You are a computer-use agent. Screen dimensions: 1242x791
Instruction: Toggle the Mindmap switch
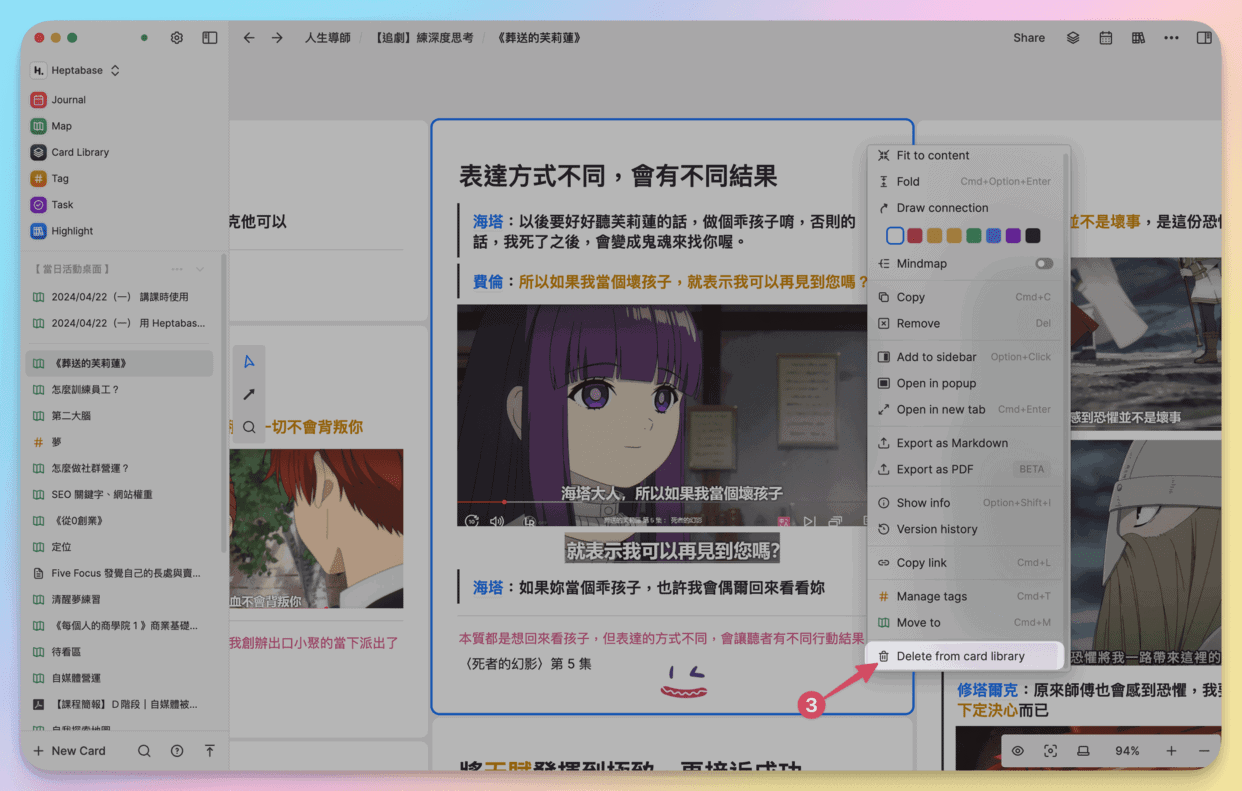pos(1044,264)
